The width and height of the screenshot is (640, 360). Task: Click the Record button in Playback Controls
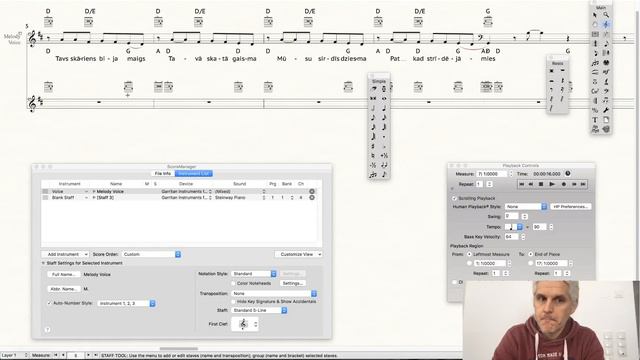click(x=564, y=184)
